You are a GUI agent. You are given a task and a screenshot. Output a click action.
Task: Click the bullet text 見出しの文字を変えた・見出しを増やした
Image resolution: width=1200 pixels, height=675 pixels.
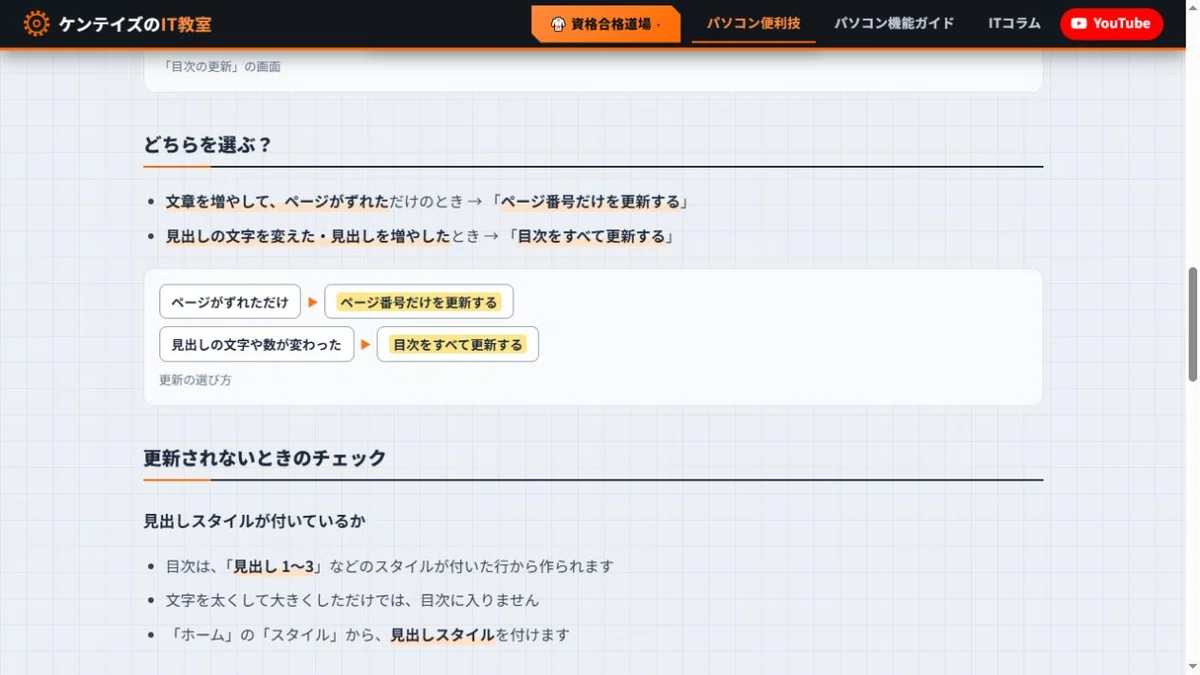308,236
